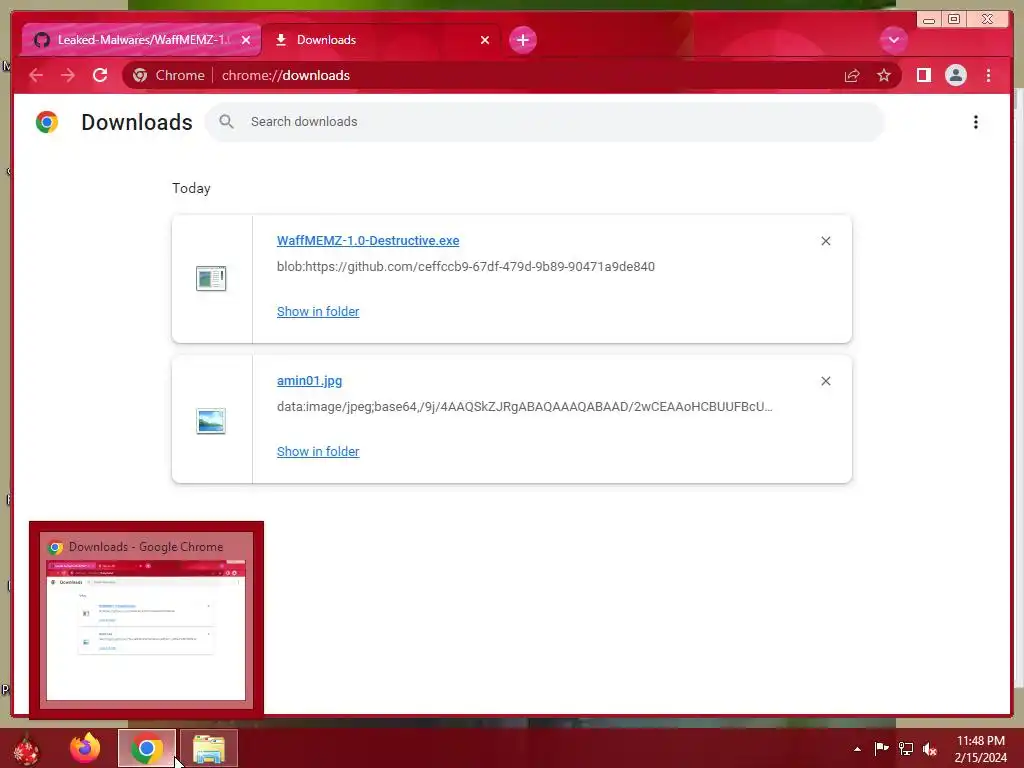Open the tab search dropdown arrow

coord(893,40)
